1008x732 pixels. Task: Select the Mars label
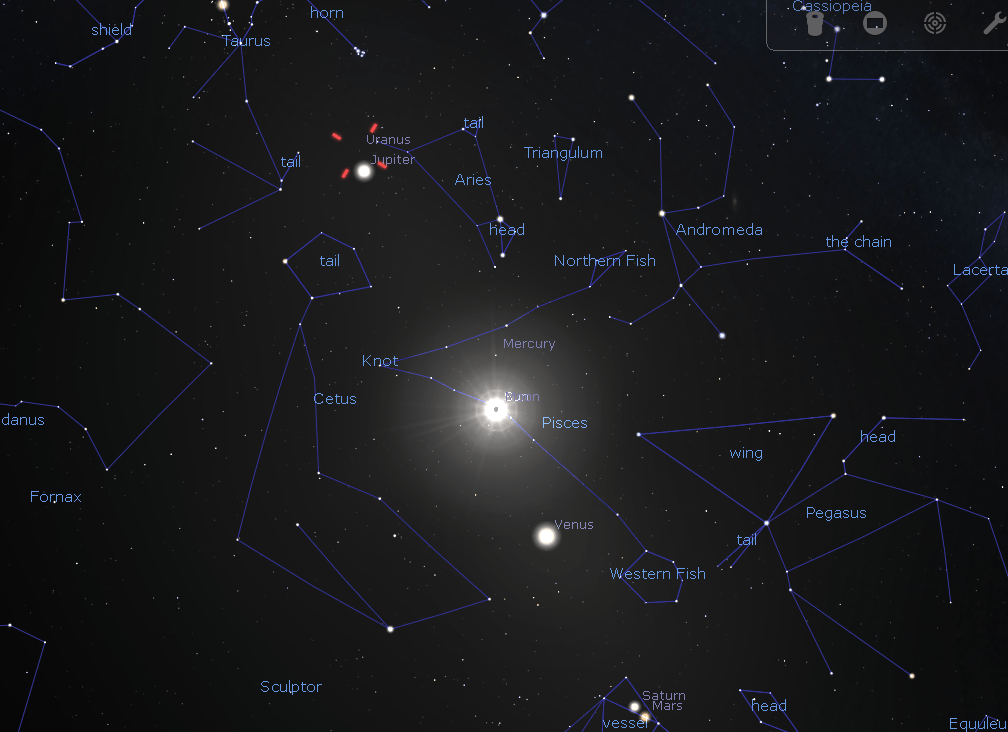pyautogui.click(x=667, y=707)
